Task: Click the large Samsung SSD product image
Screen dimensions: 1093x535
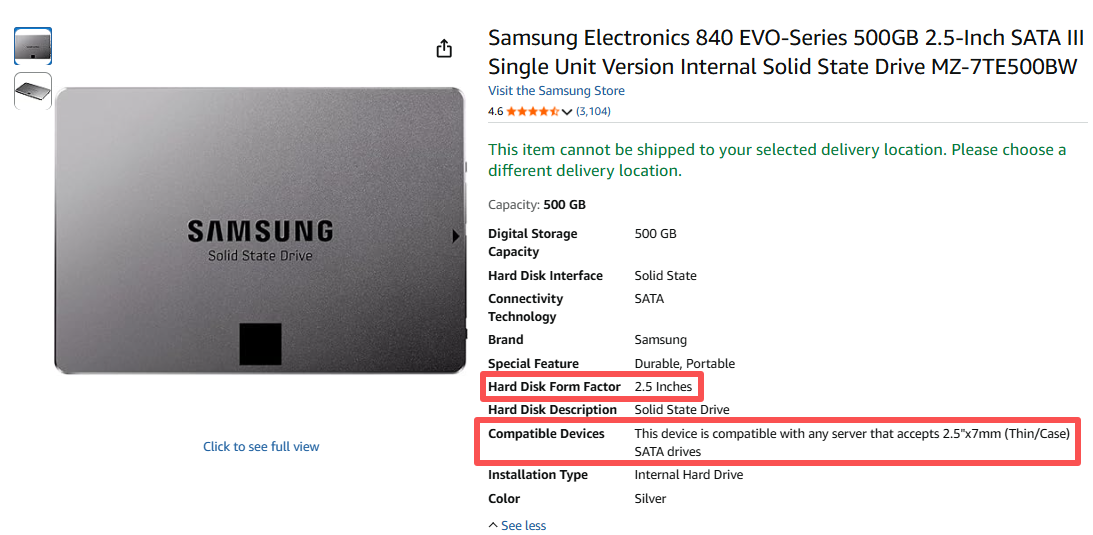Action: (260, 231)
